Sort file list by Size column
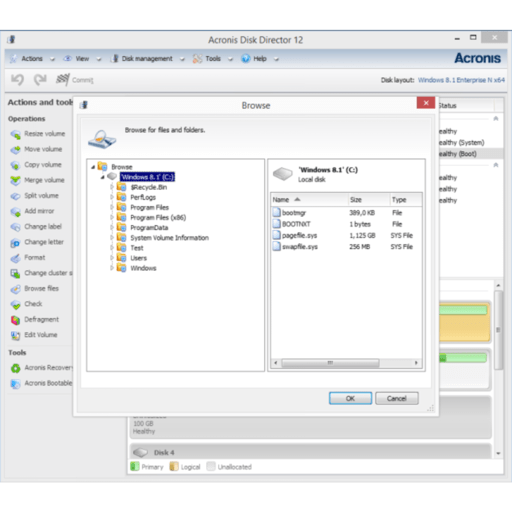 pos(369,200)
